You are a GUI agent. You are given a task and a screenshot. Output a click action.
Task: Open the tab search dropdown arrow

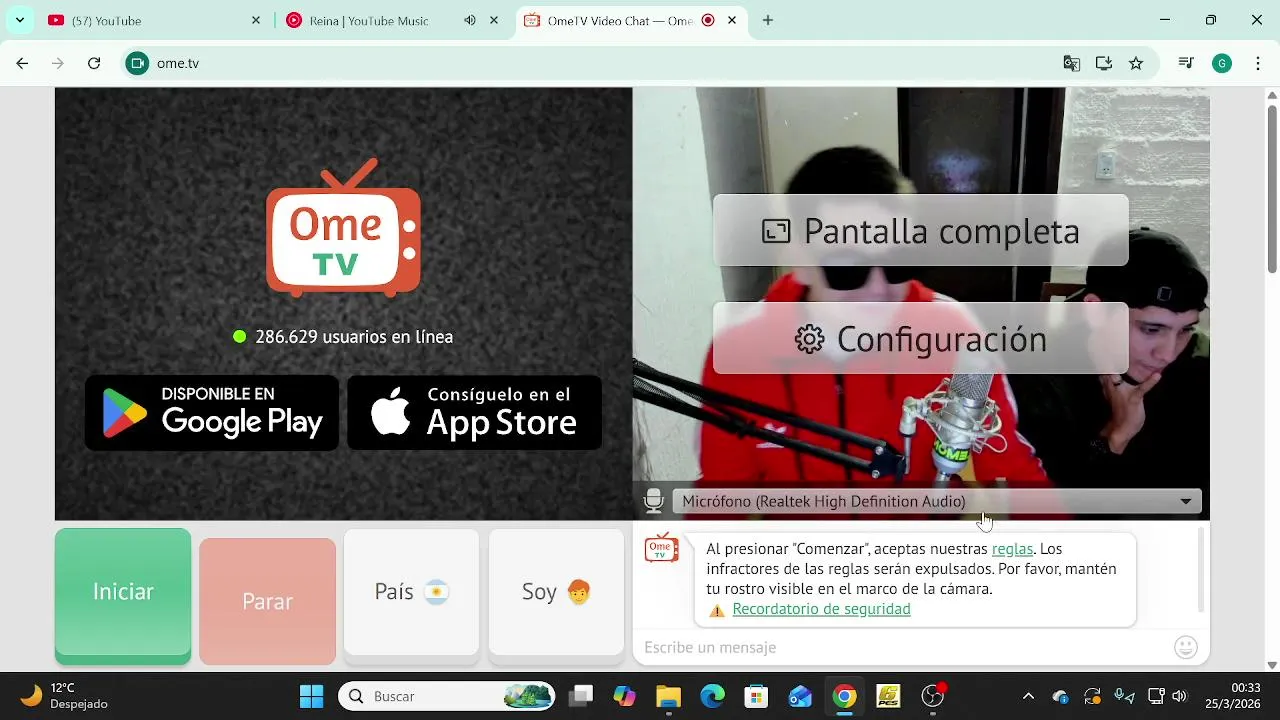(19, 20)
